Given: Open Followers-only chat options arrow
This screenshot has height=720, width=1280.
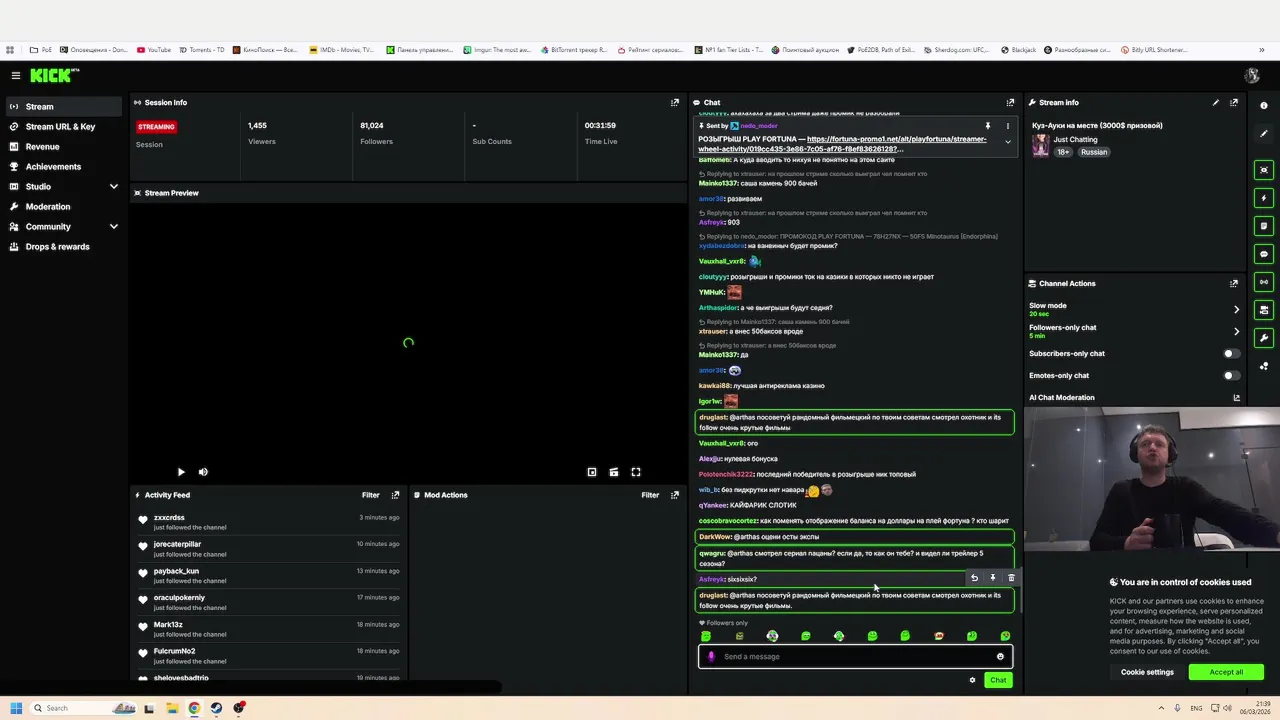Looking at the screenshot, I should pos(1236,331).
